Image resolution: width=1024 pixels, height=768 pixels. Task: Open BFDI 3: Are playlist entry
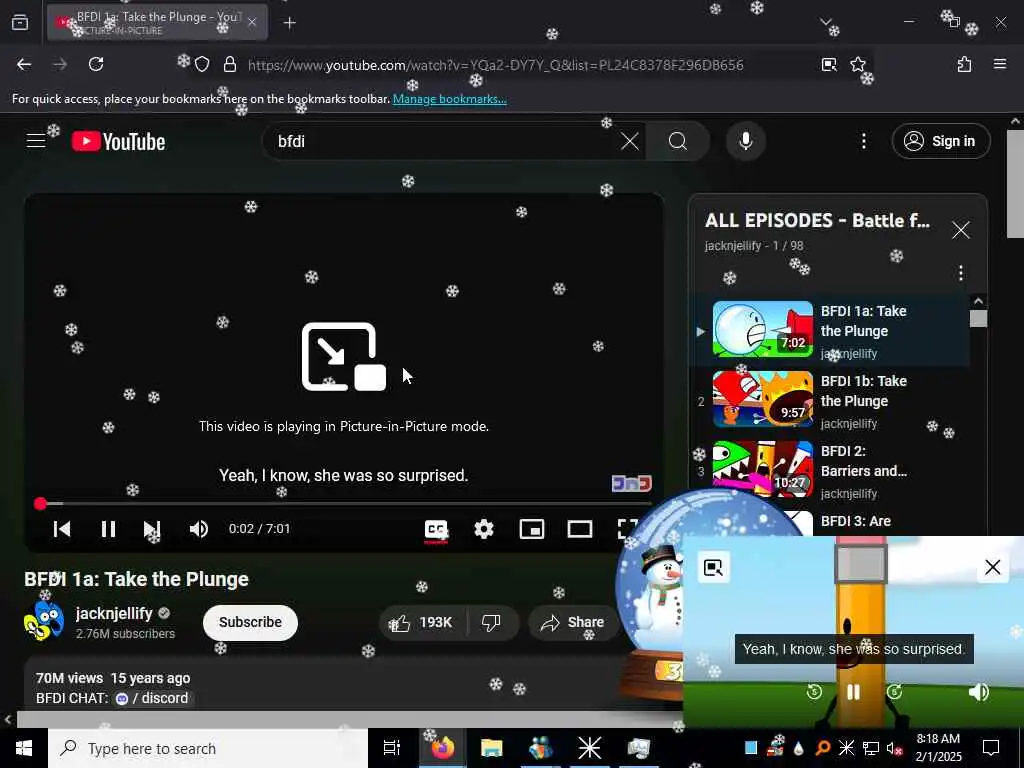click(x=856, y=521)
